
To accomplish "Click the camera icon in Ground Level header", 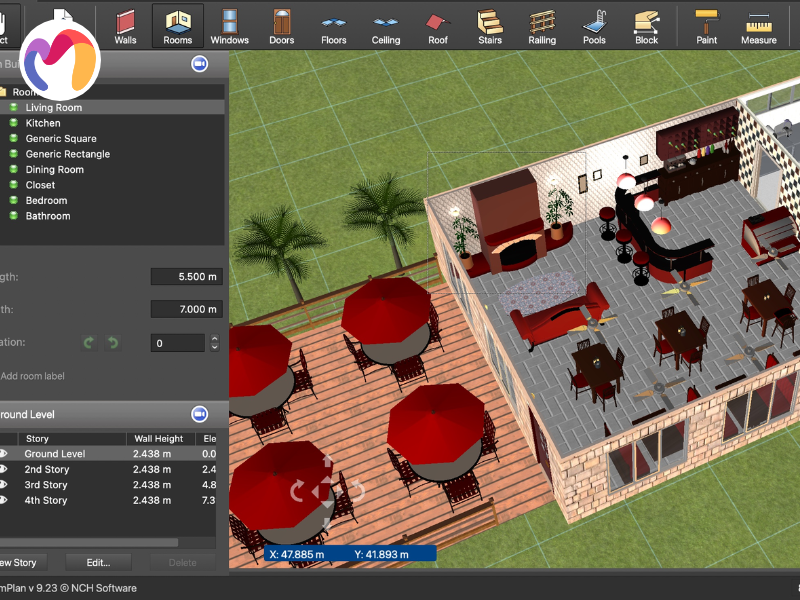I will [199, 414].
